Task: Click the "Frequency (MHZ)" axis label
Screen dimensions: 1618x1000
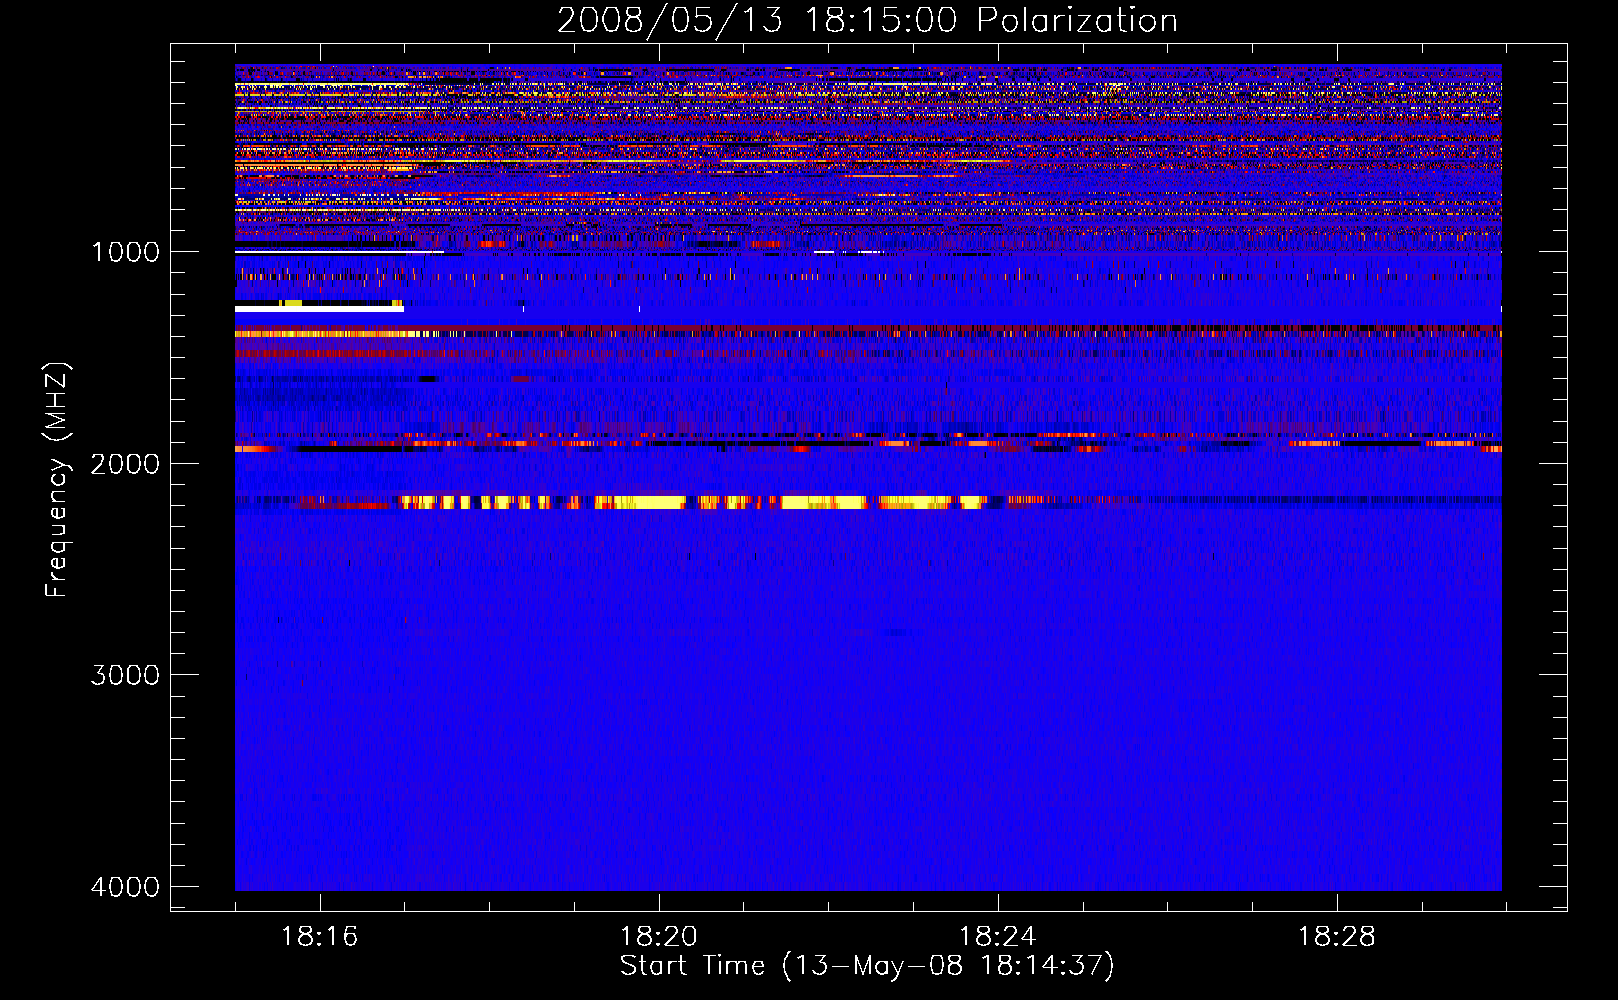Action: click(57, 480)
